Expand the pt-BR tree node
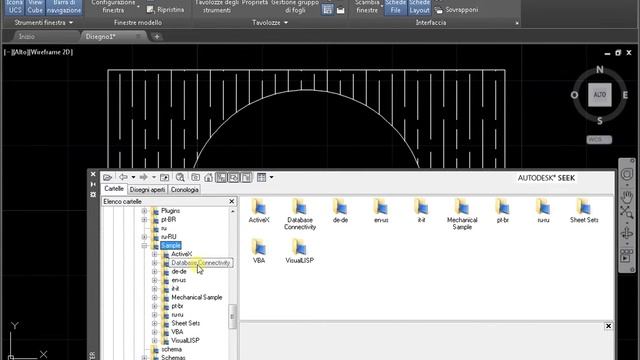640x360 pixels. click(144, 220)
